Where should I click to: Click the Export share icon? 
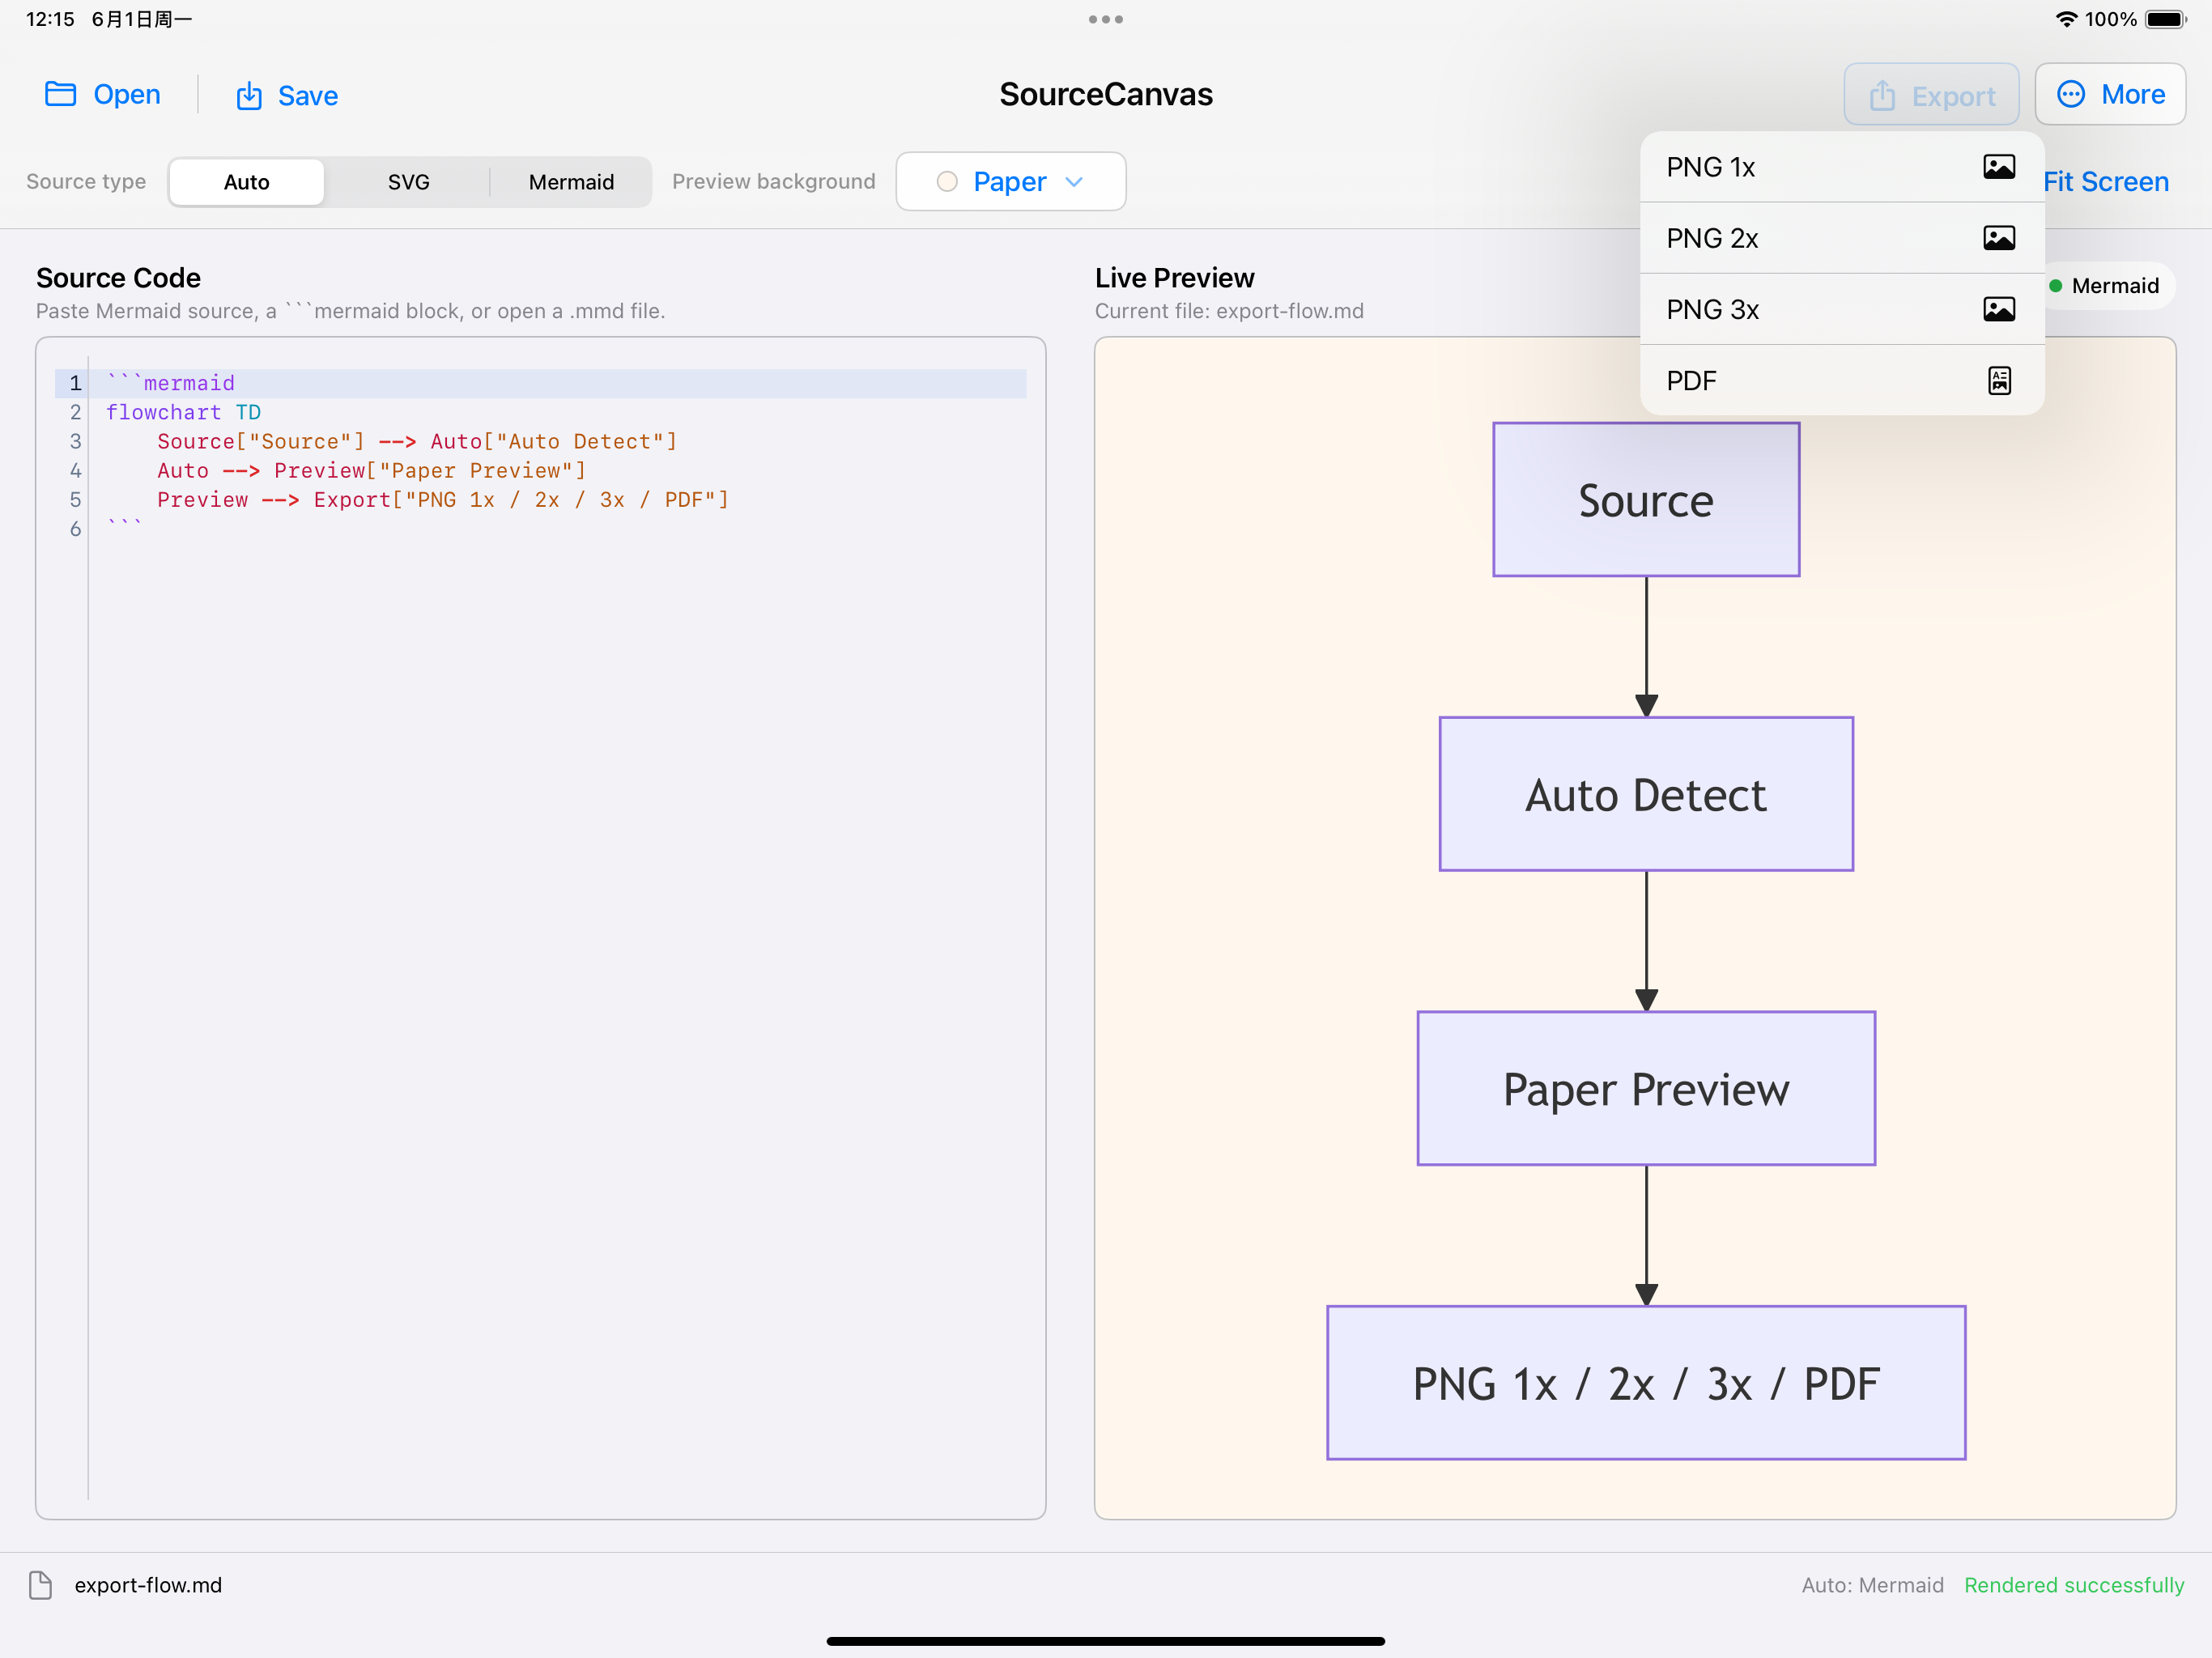tap(1882, 95)
